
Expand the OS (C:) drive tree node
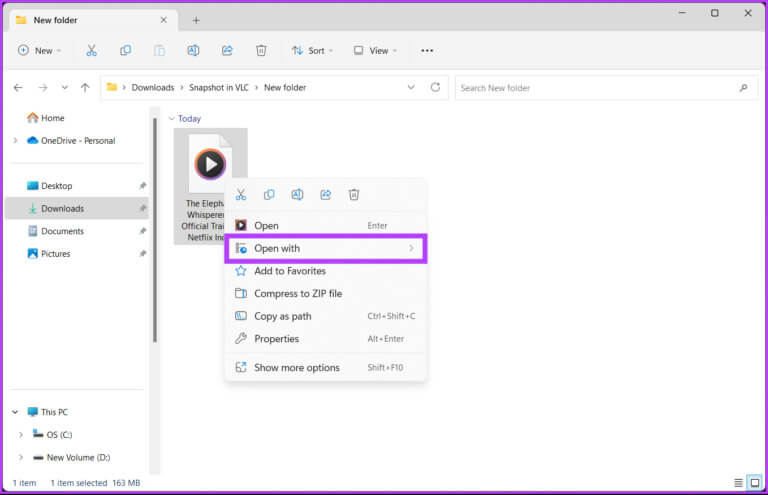pos(21,435)
